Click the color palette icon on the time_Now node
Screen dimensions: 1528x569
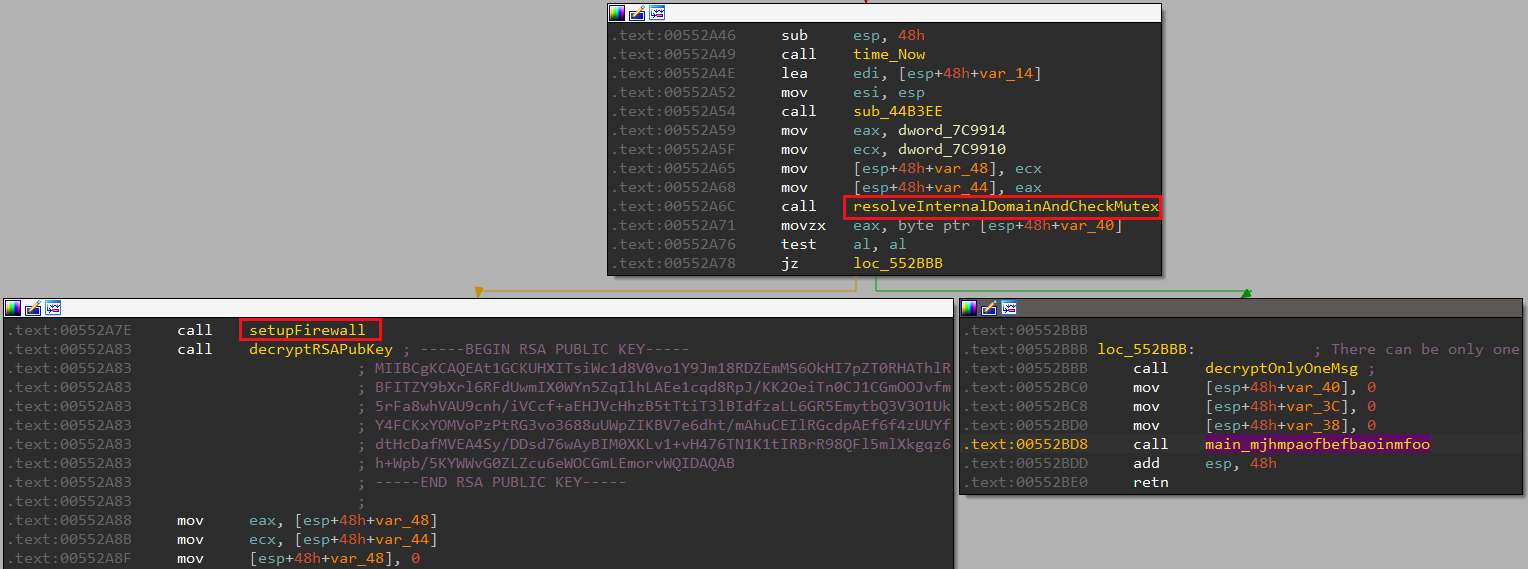pos(617,13)
